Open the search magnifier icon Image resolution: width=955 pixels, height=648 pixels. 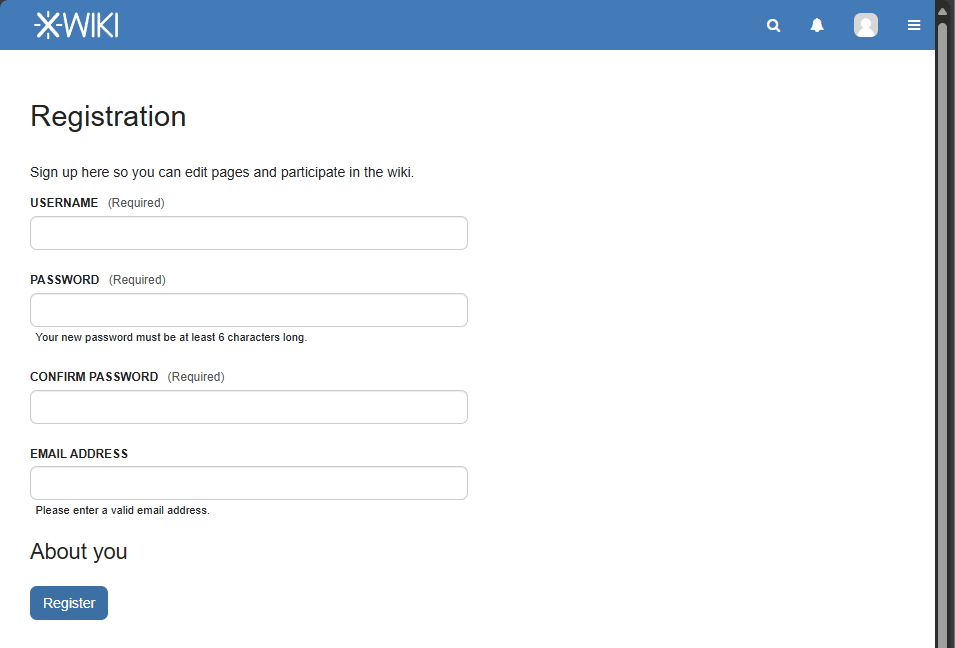[774, 25]
